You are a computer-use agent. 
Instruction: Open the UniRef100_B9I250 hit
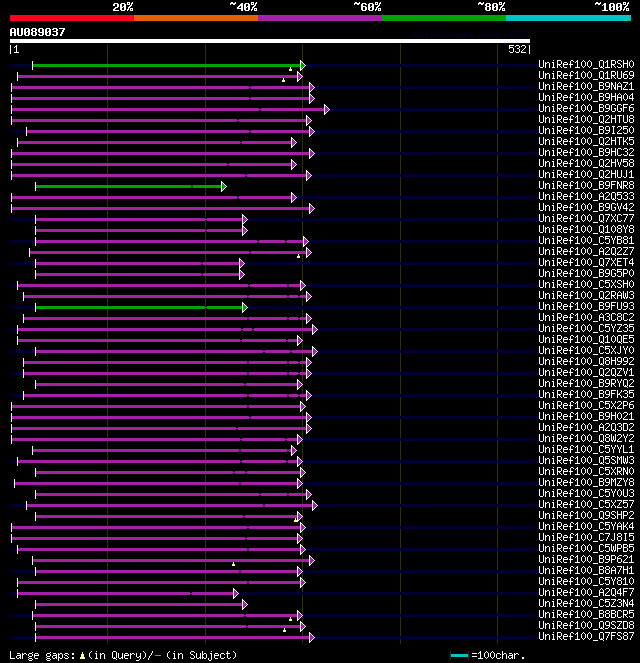click(x=586, y=130)
